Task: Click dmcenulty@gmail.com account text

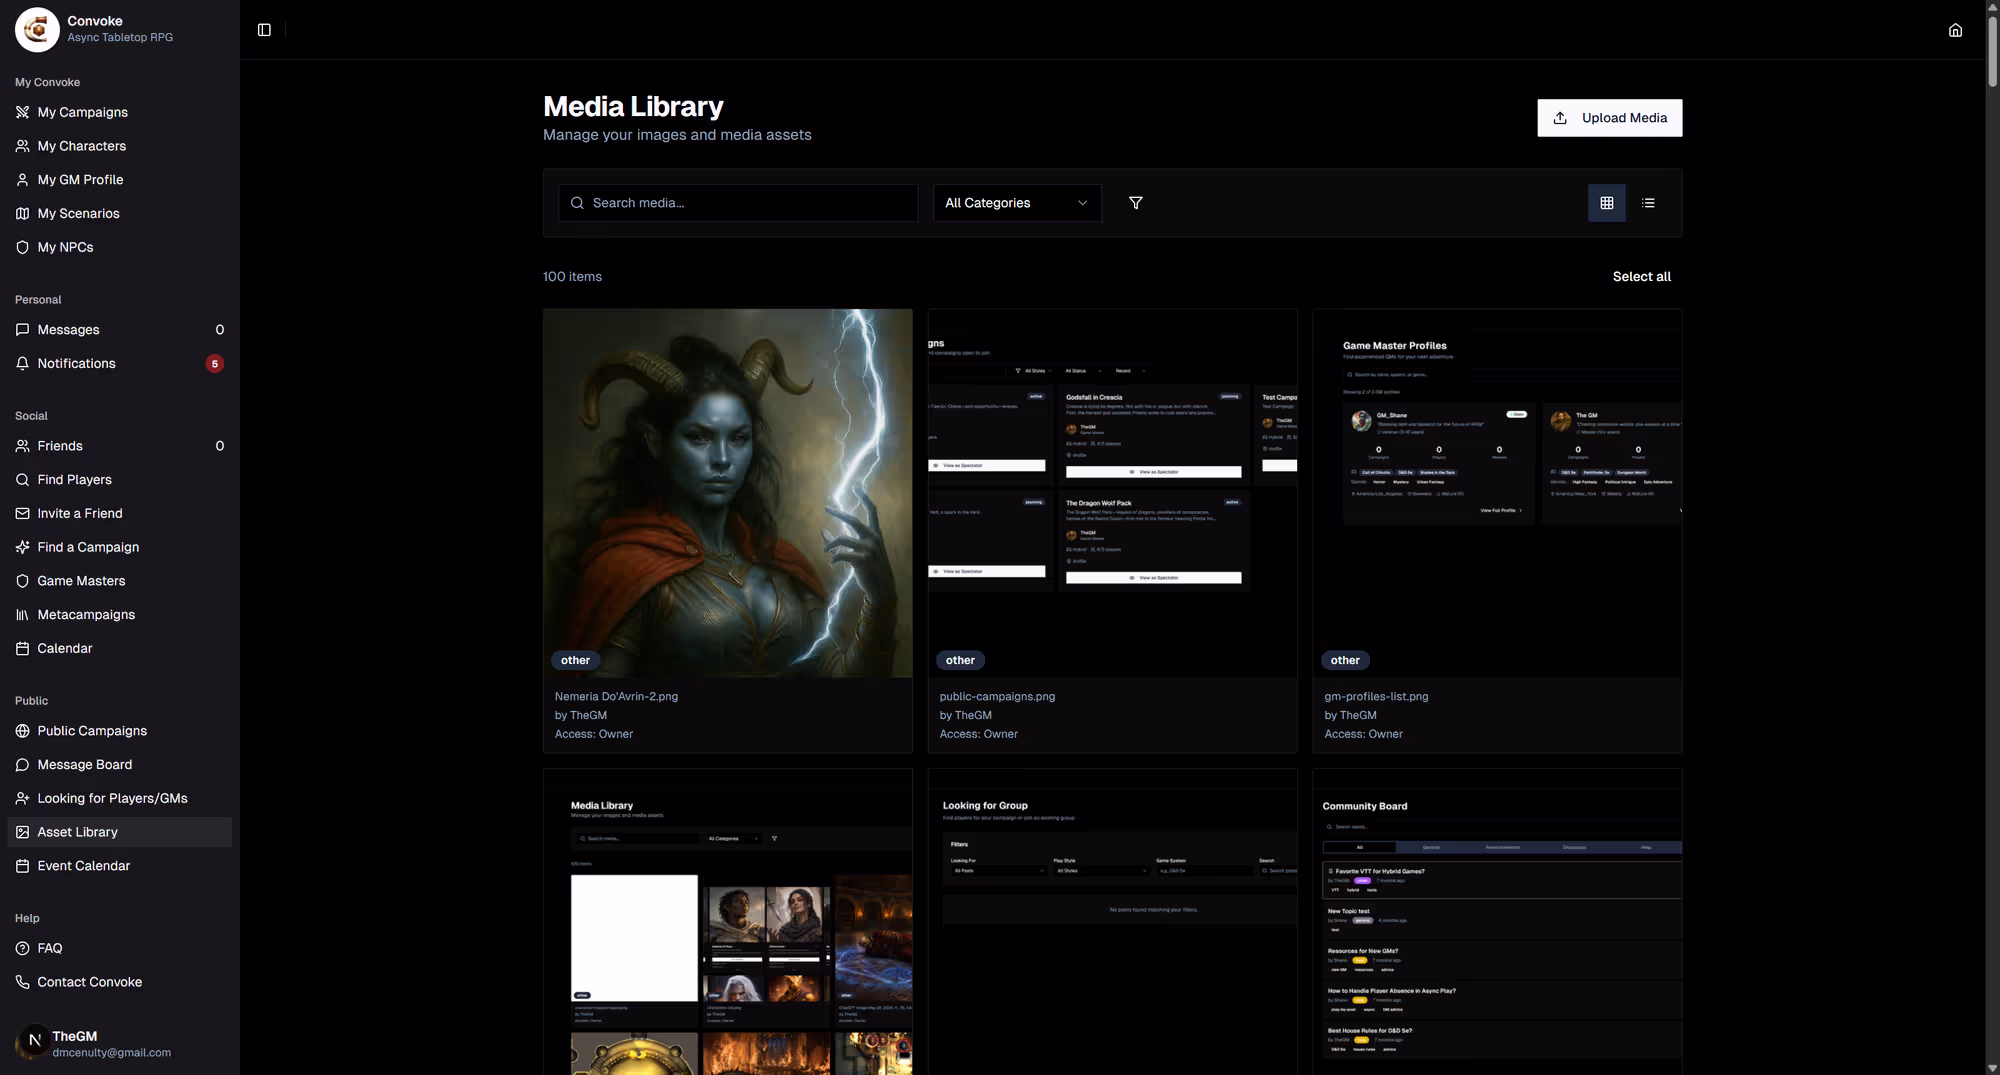Action: point(111,1053)
